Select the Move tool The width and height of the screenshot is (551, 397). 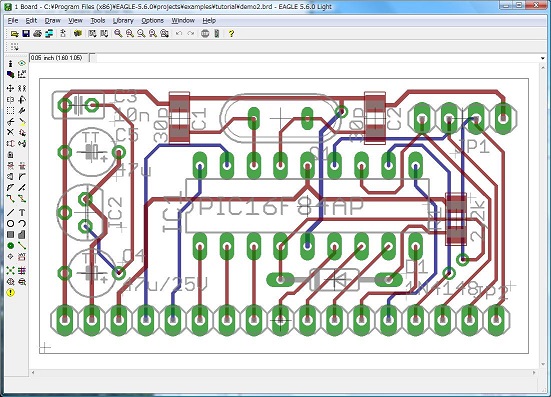click(x=11, y=88)
